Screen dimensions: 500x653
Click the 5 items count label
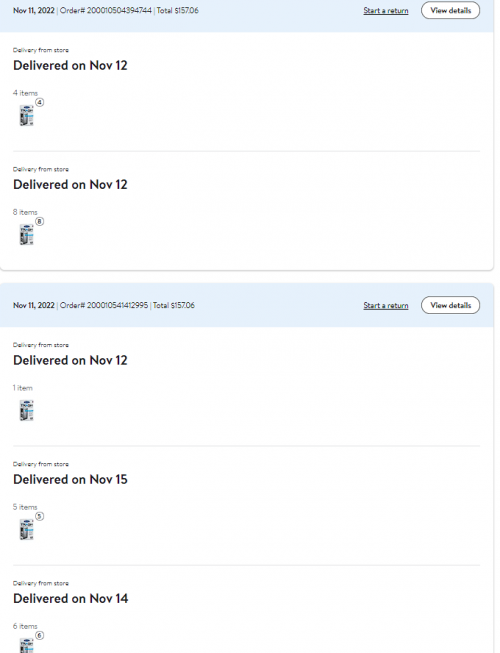click(25, 507)
